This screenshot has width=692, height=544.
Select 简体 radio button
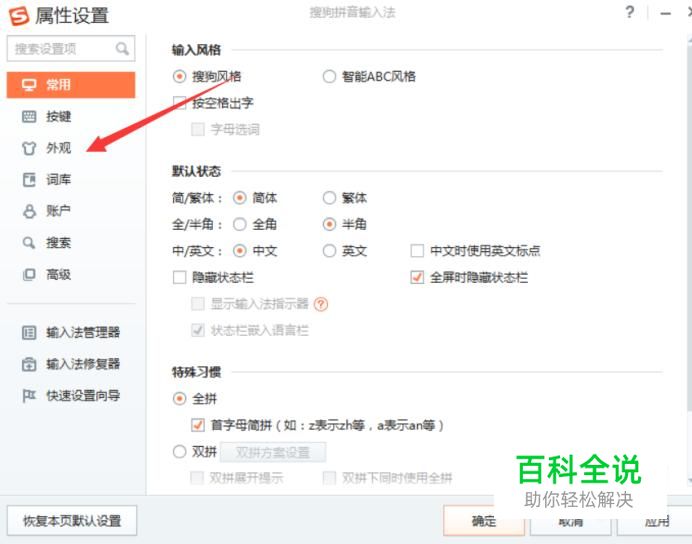click(240, 198)
